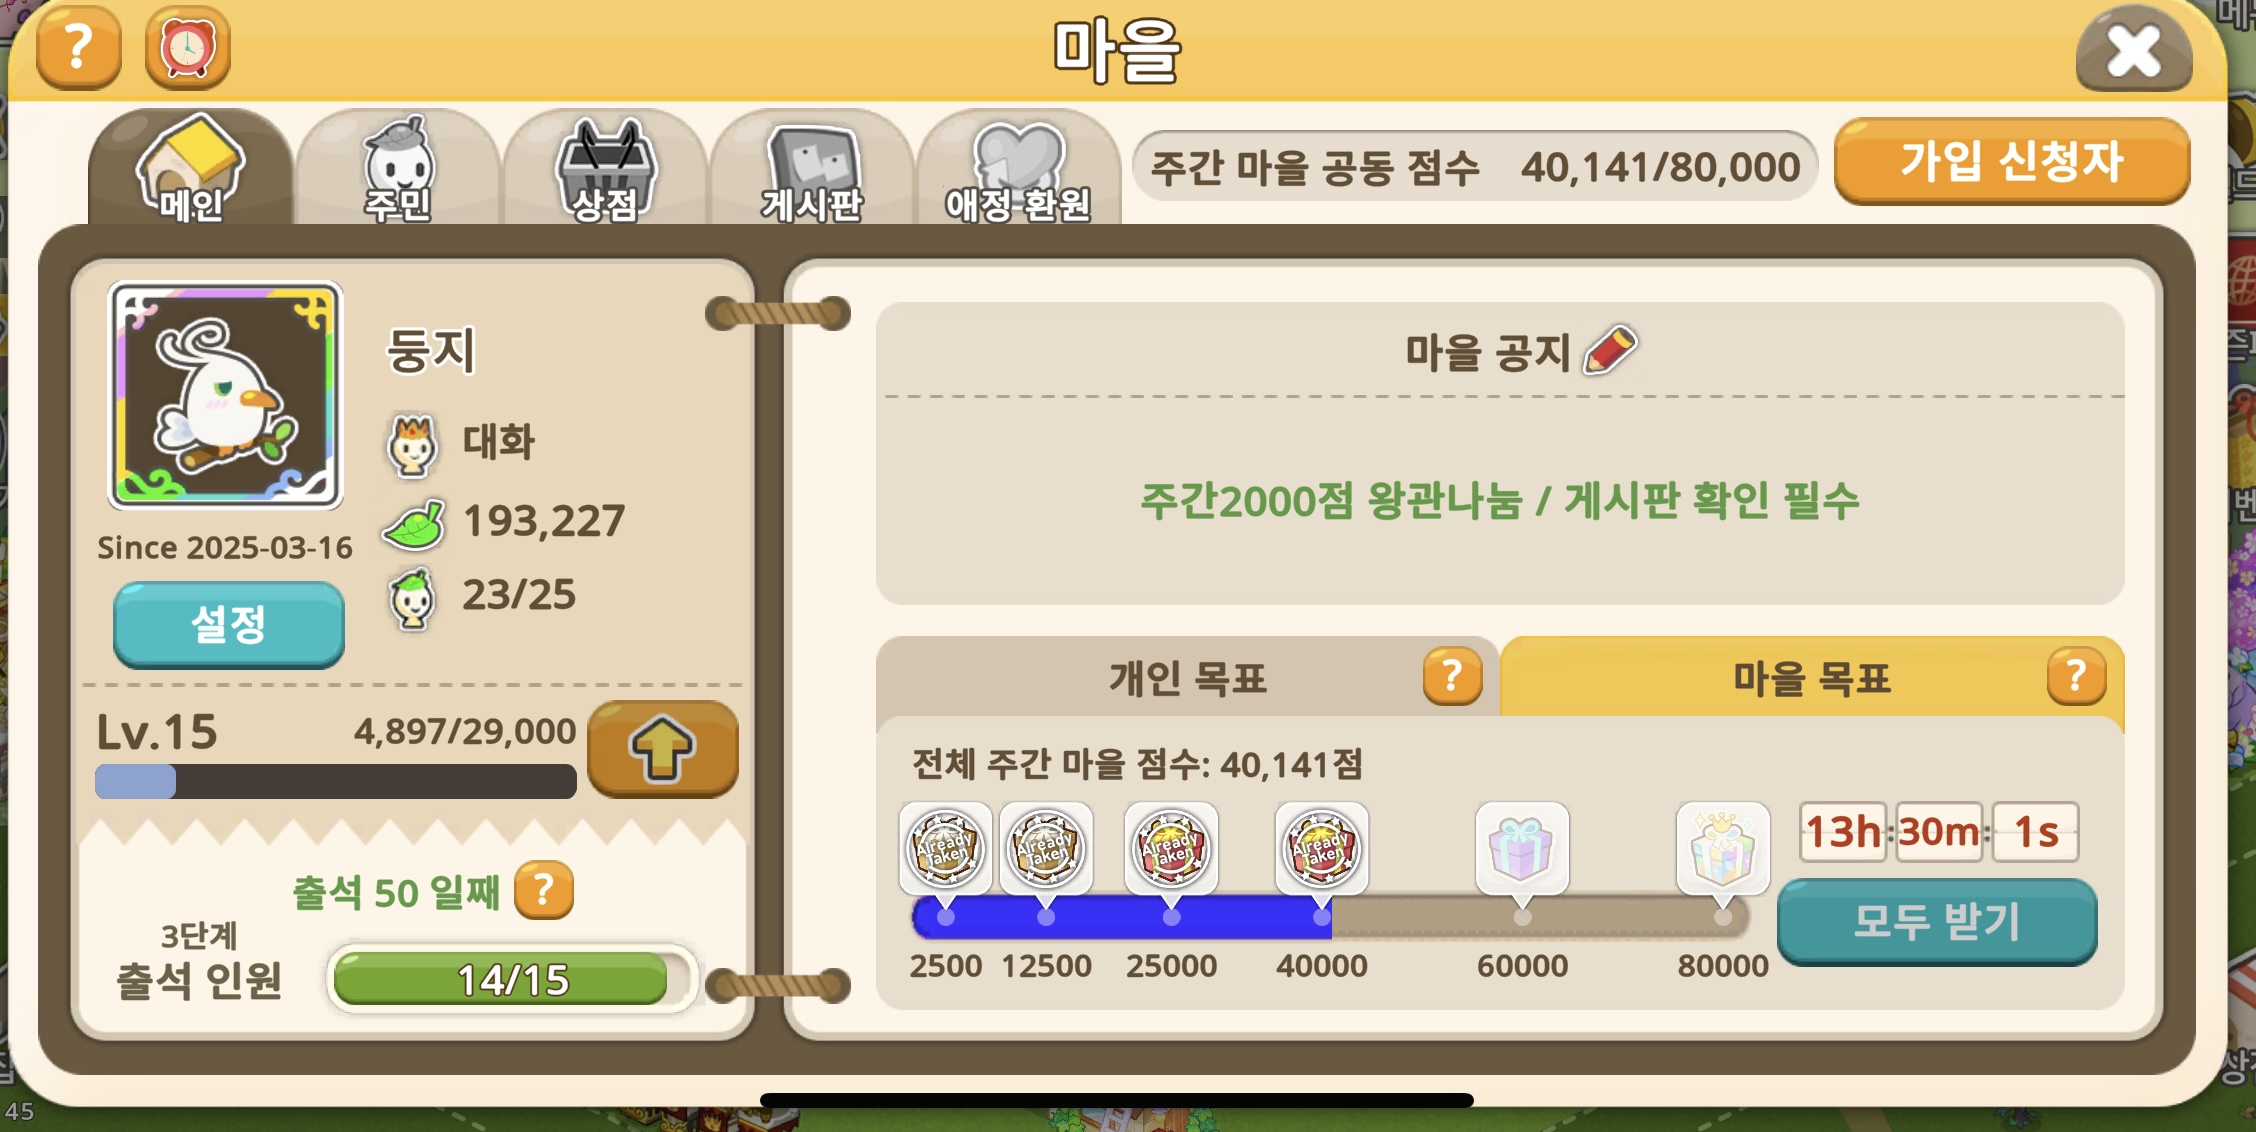Click the 14/15 attendance progress bar
This screenshot has height=1132, width=2256.
(512, 979)
